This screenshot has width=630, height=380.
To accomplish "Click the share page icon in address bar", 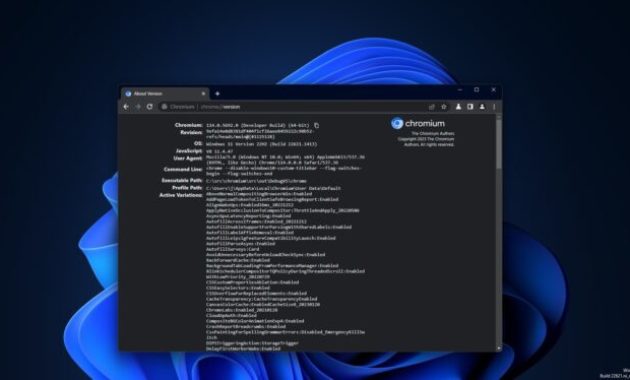I will [x=432, y=107].
